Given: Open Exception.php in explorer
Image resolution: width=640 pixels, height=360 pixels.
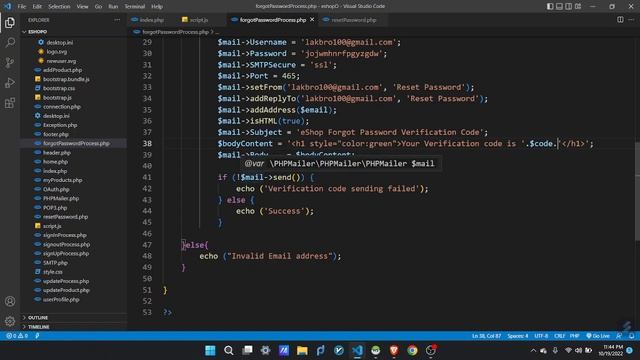Looking at the screenshot, I should [x=60, y=125].
